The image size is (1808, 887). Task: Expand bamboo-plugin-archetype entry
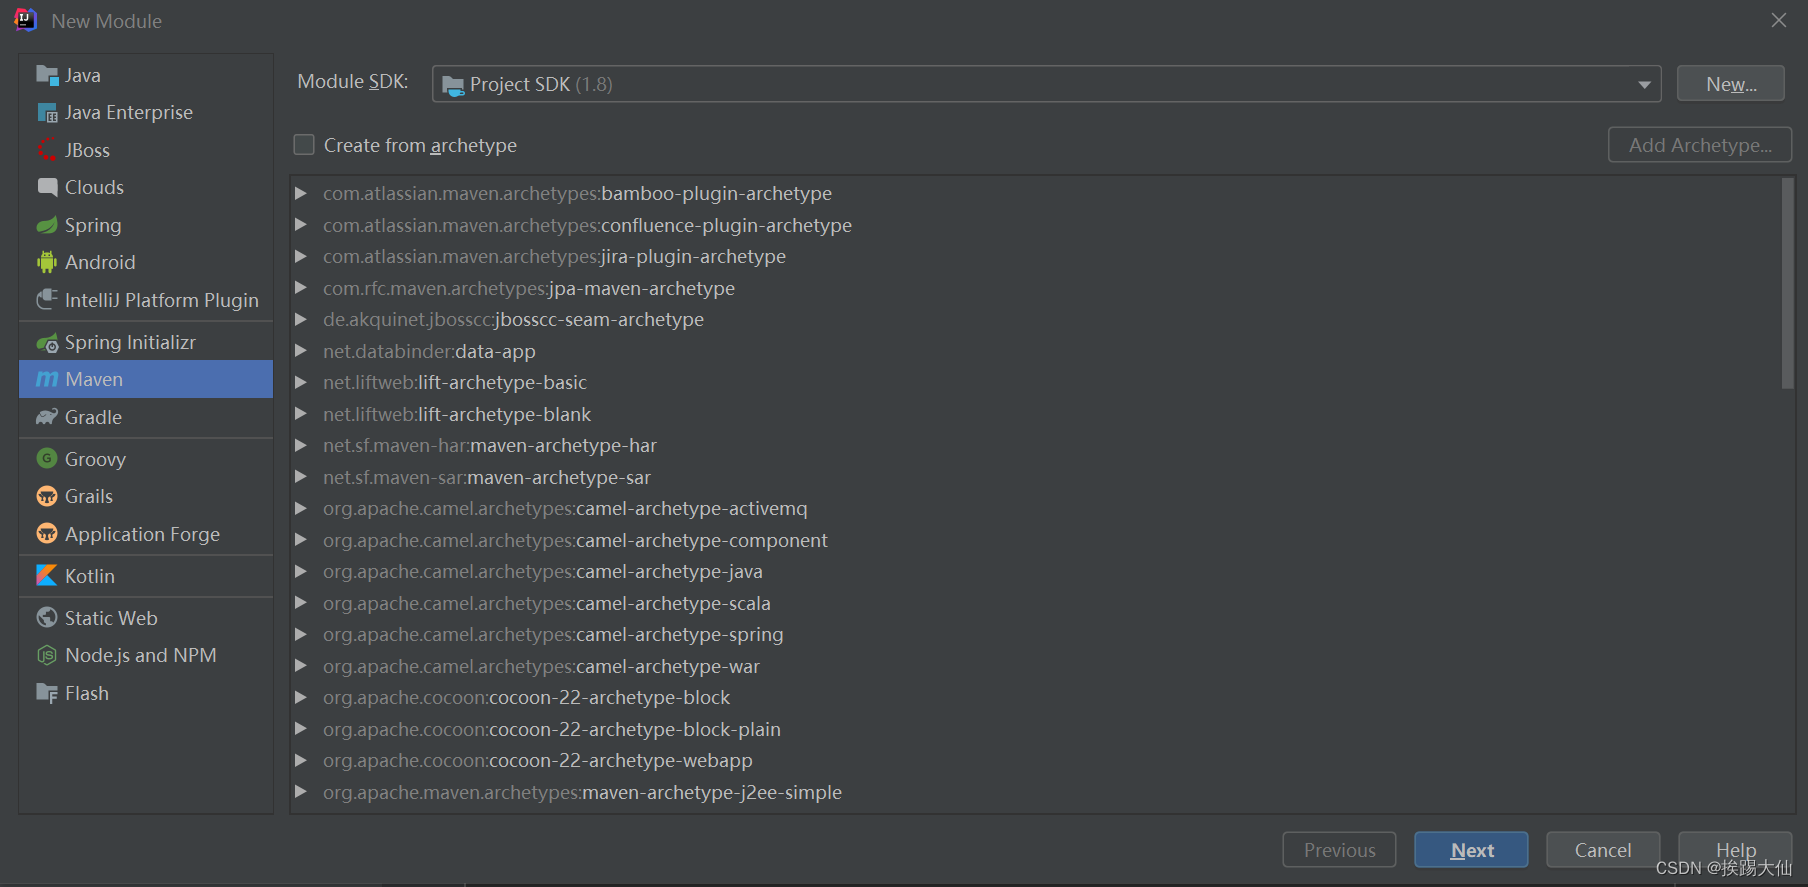click(300, 193)
